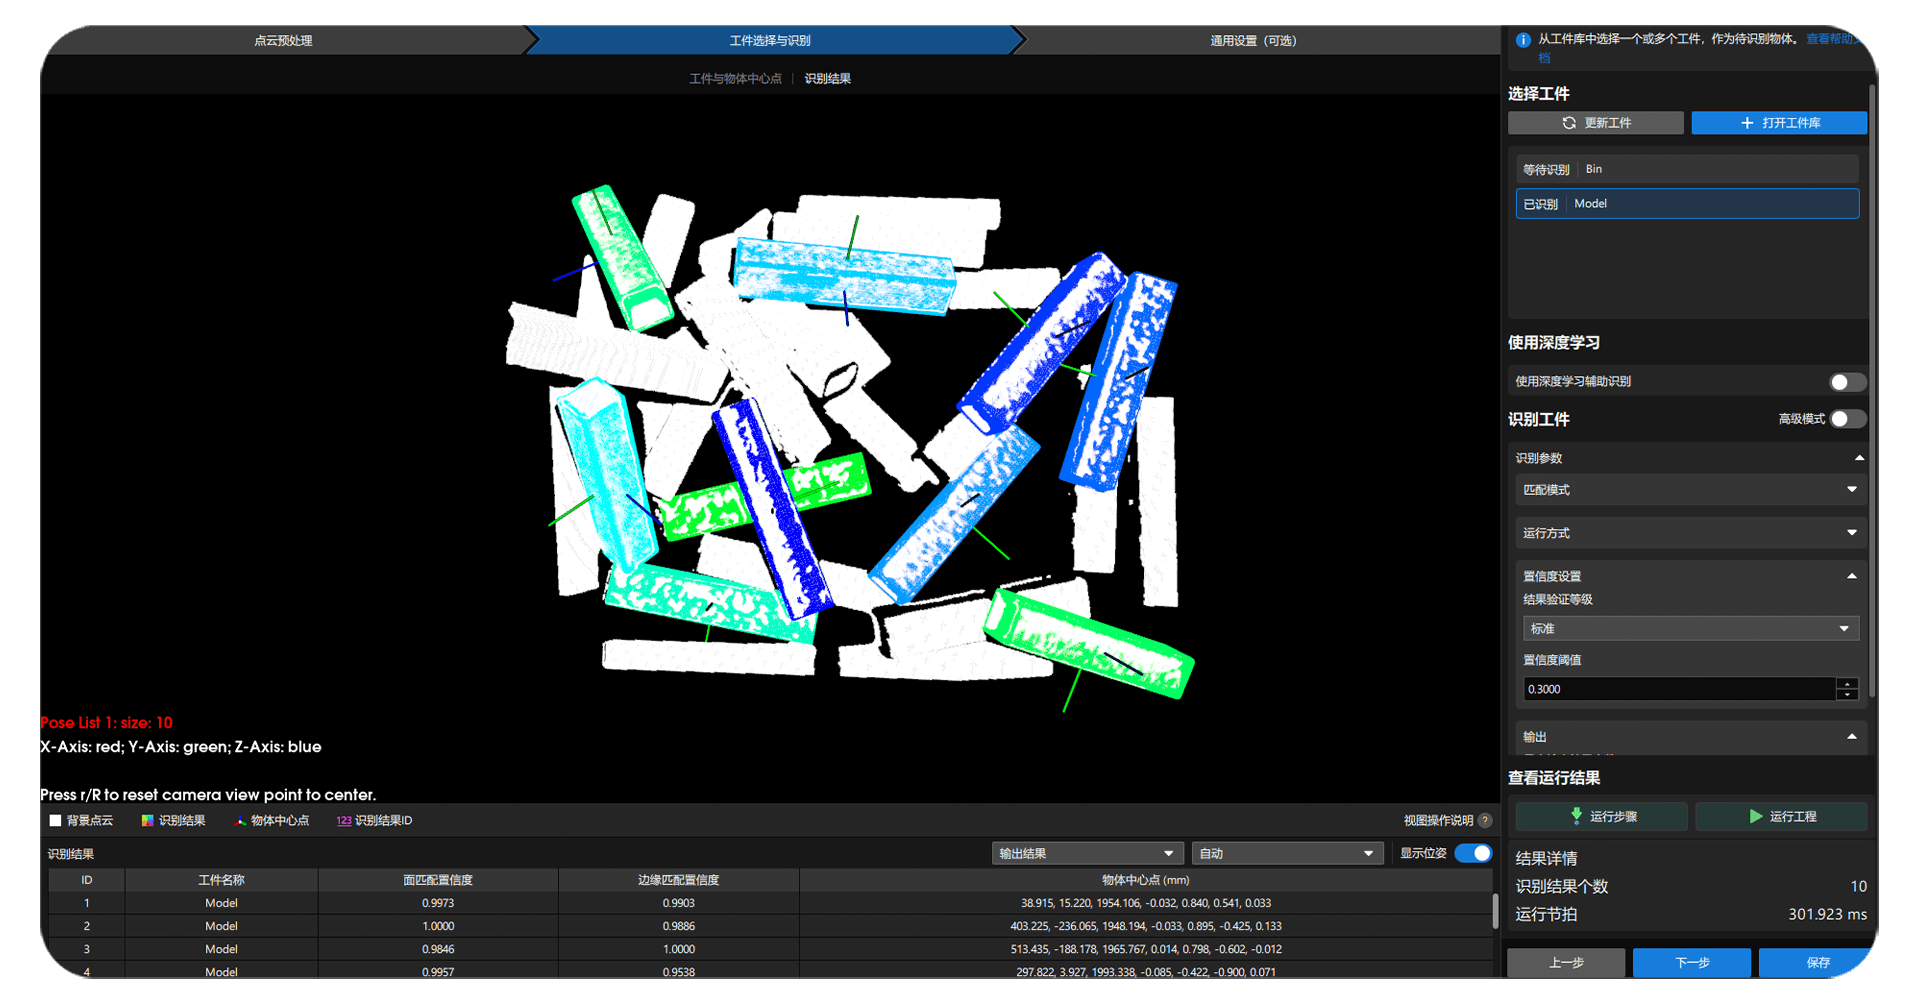Switch to the 工件与物体中心点 view tab

(735, 79)
